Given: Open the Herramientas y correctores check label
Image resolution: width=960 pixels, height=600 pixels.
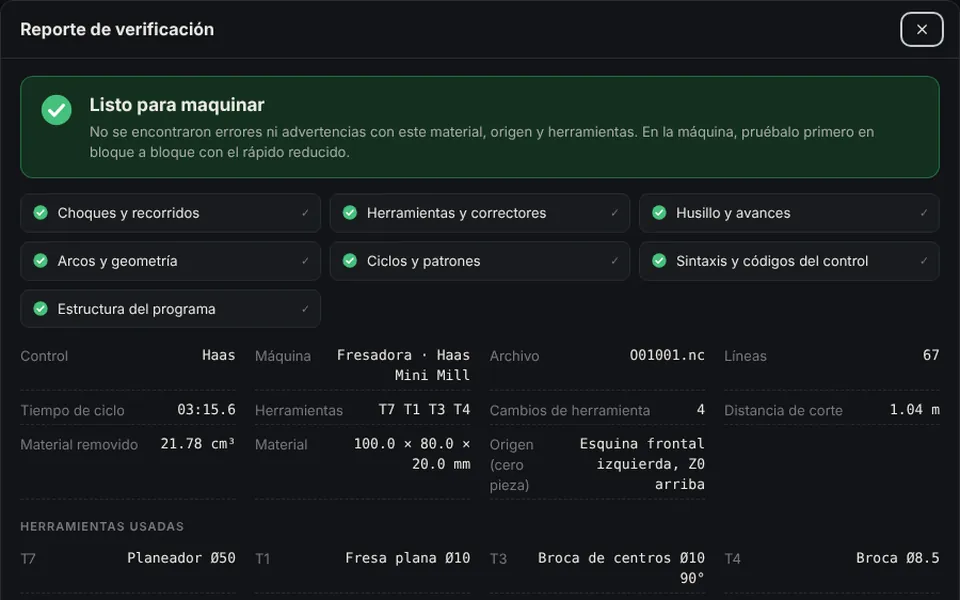Looking at the screenshot, I should pos(456,213).
